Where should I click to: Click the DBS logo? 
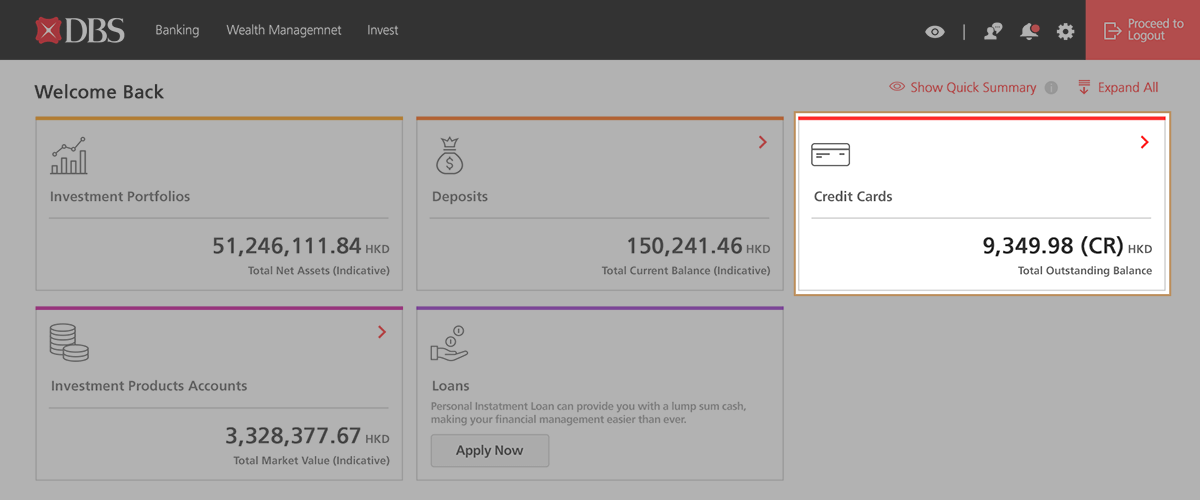coord(80,30)
